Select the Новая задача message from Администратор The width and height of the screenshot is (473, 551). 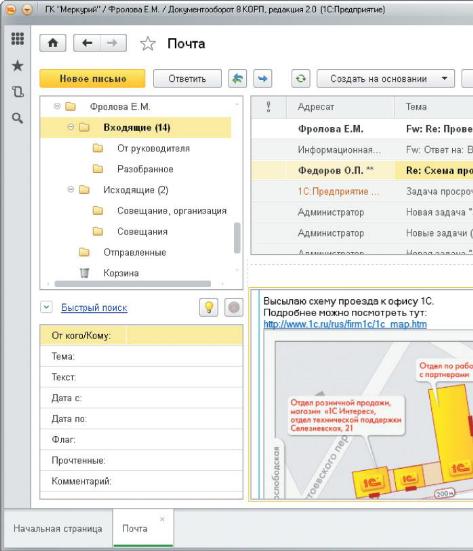[x=362, y=212]
